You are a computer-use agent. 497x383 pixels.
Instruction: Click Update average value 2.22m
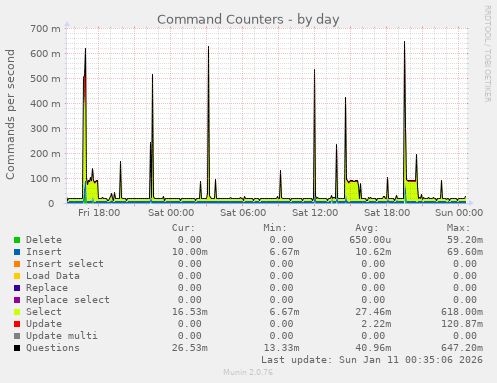(x=376, y=324)
